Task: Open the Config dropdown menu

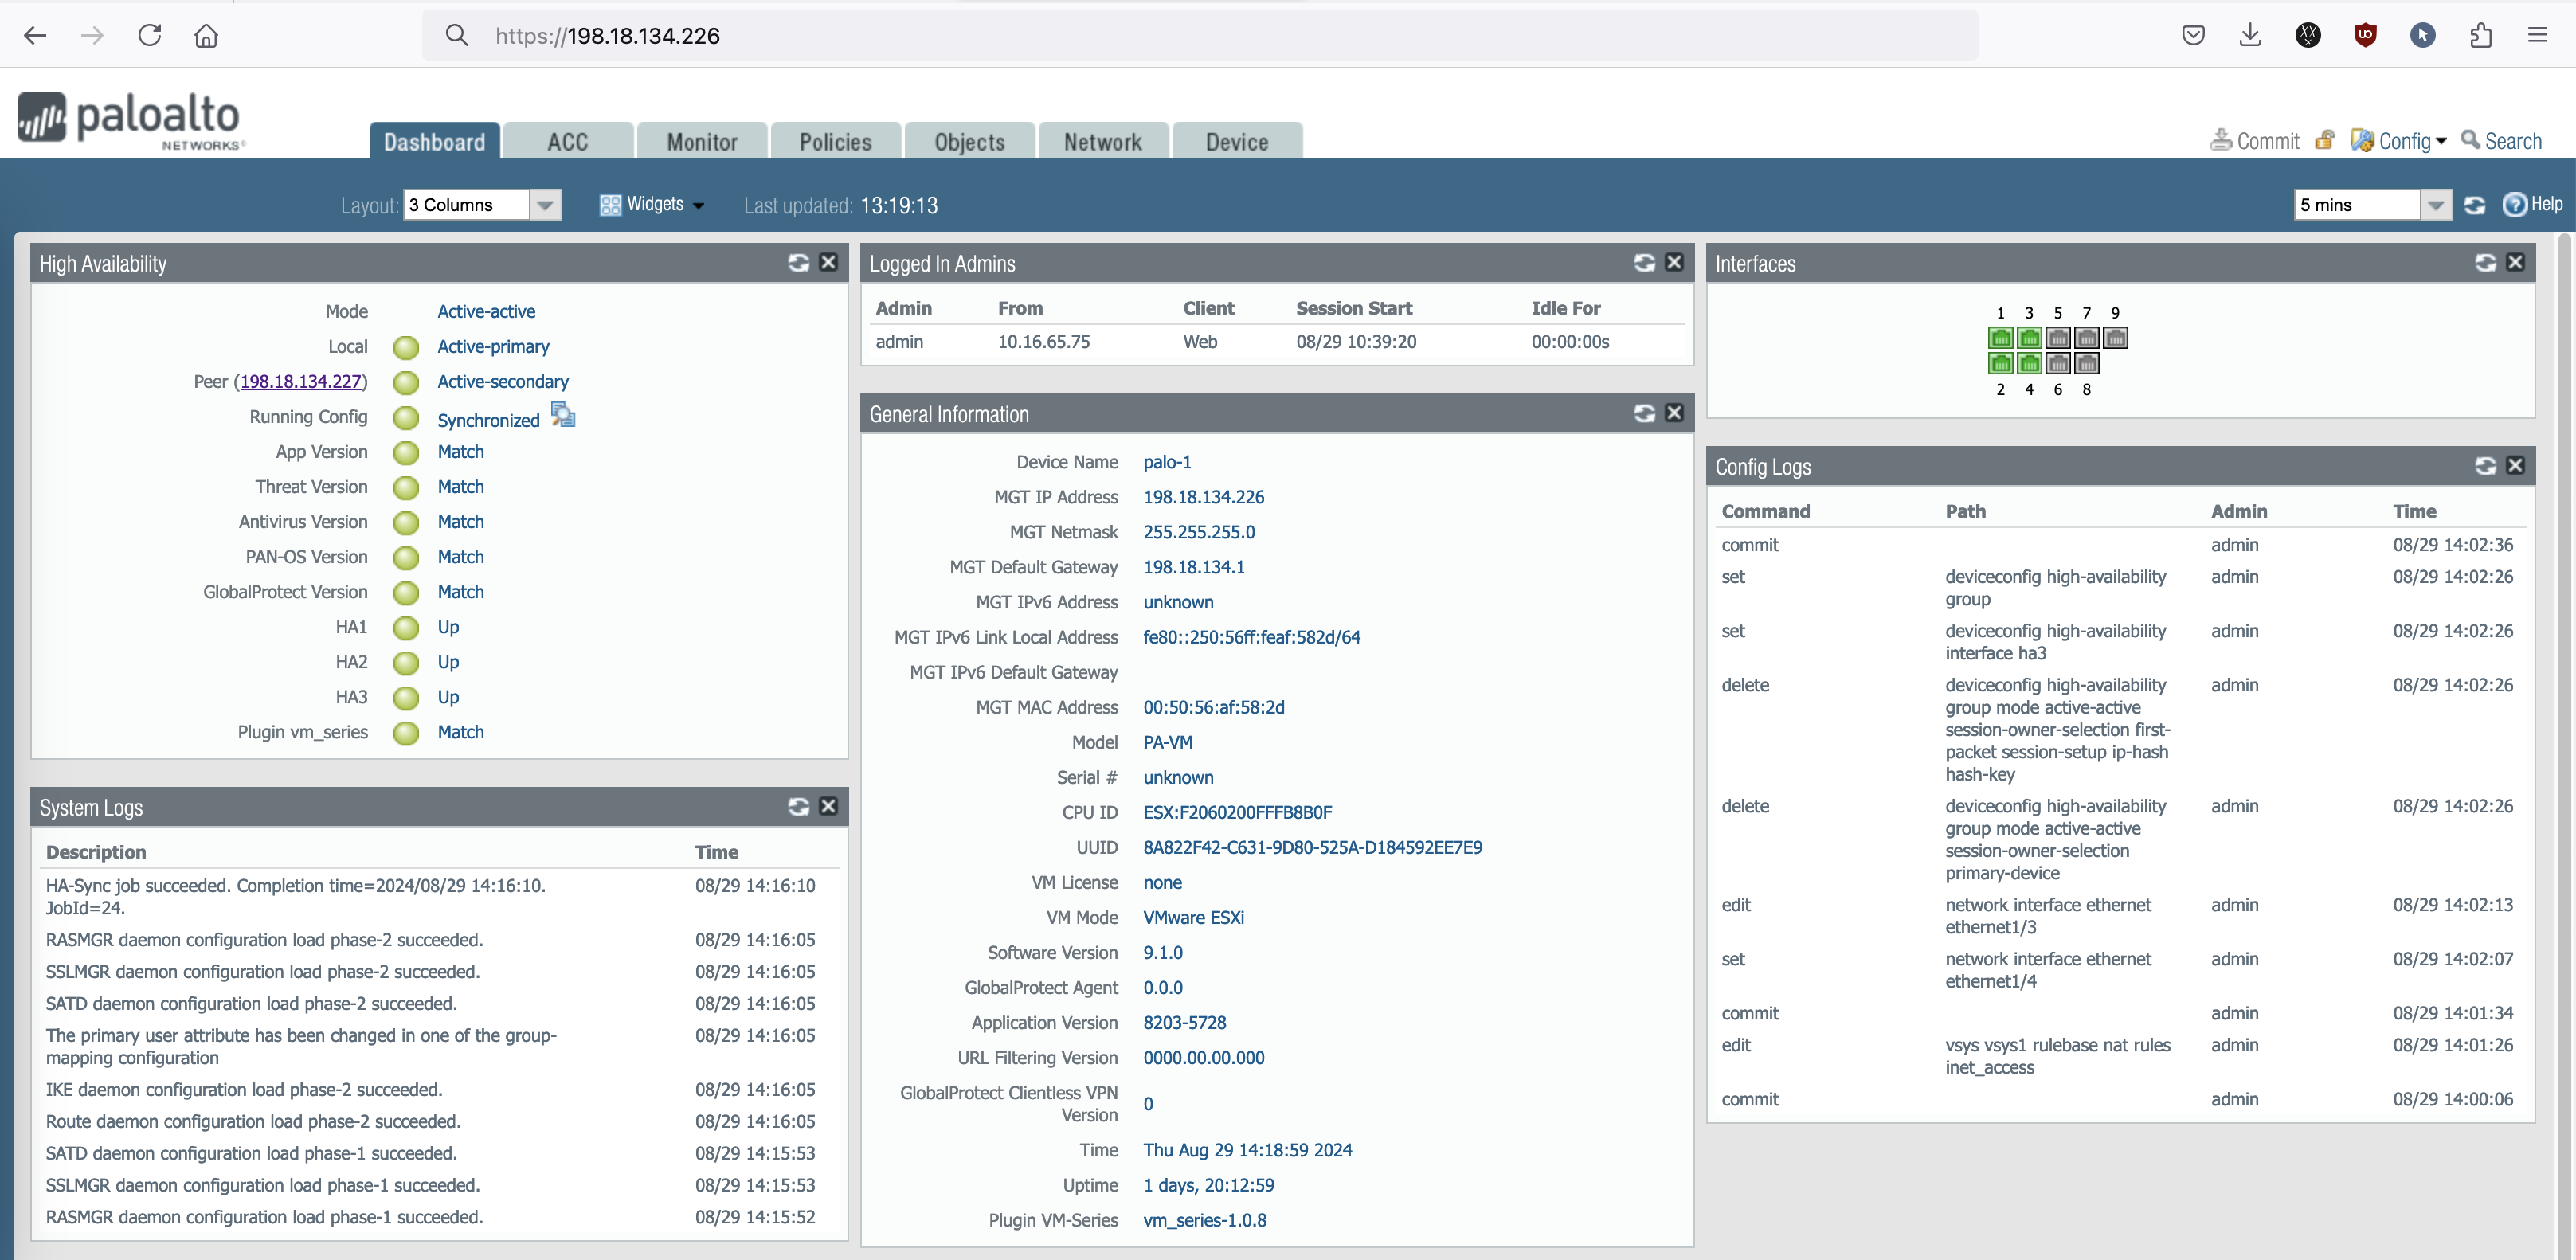Action: click(2402, 141)
